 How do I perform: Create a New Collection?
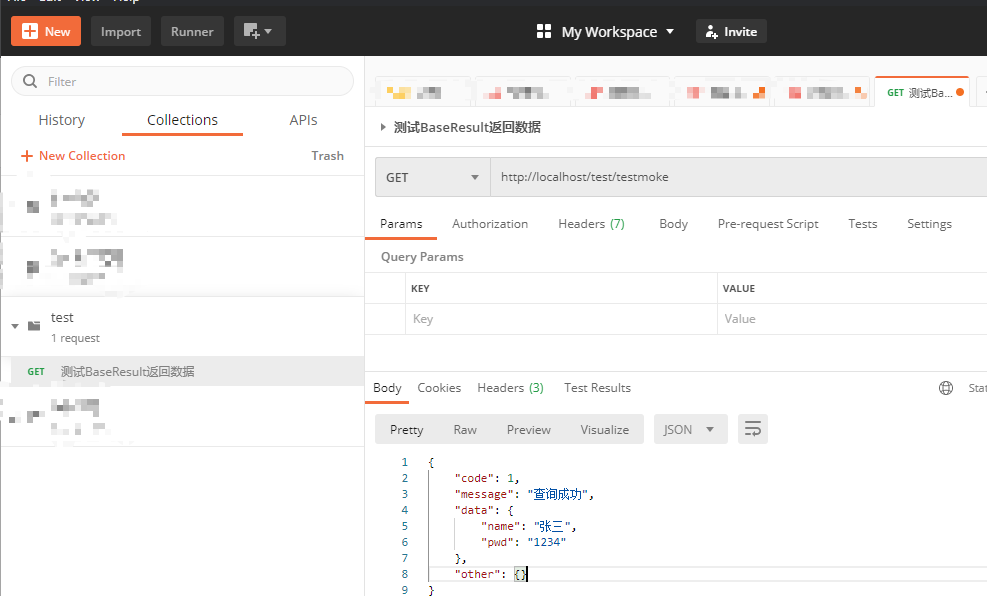point(73,155)
